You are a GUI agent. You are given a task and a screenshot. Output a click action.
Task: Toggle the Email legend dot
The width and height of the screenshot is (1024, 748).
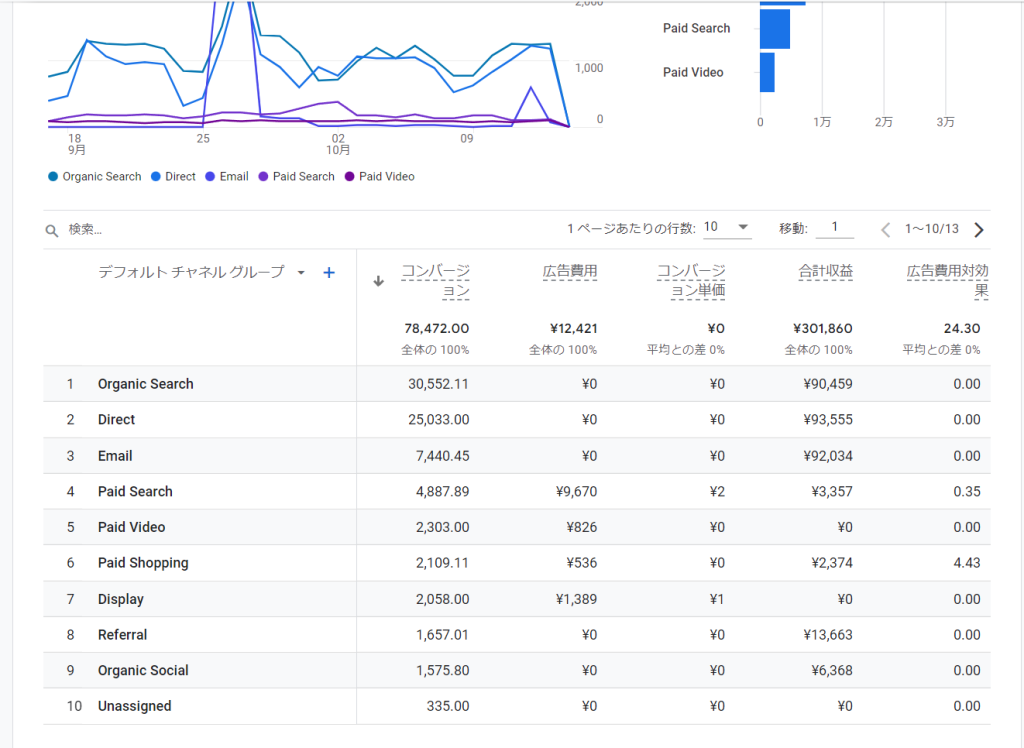[210, 176]
